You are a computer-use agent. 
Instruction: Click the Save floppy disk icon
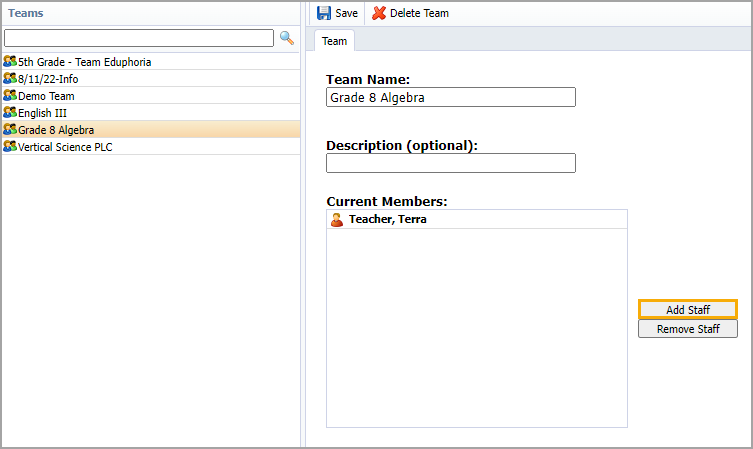pyautogui.click(x=324, y=13)
